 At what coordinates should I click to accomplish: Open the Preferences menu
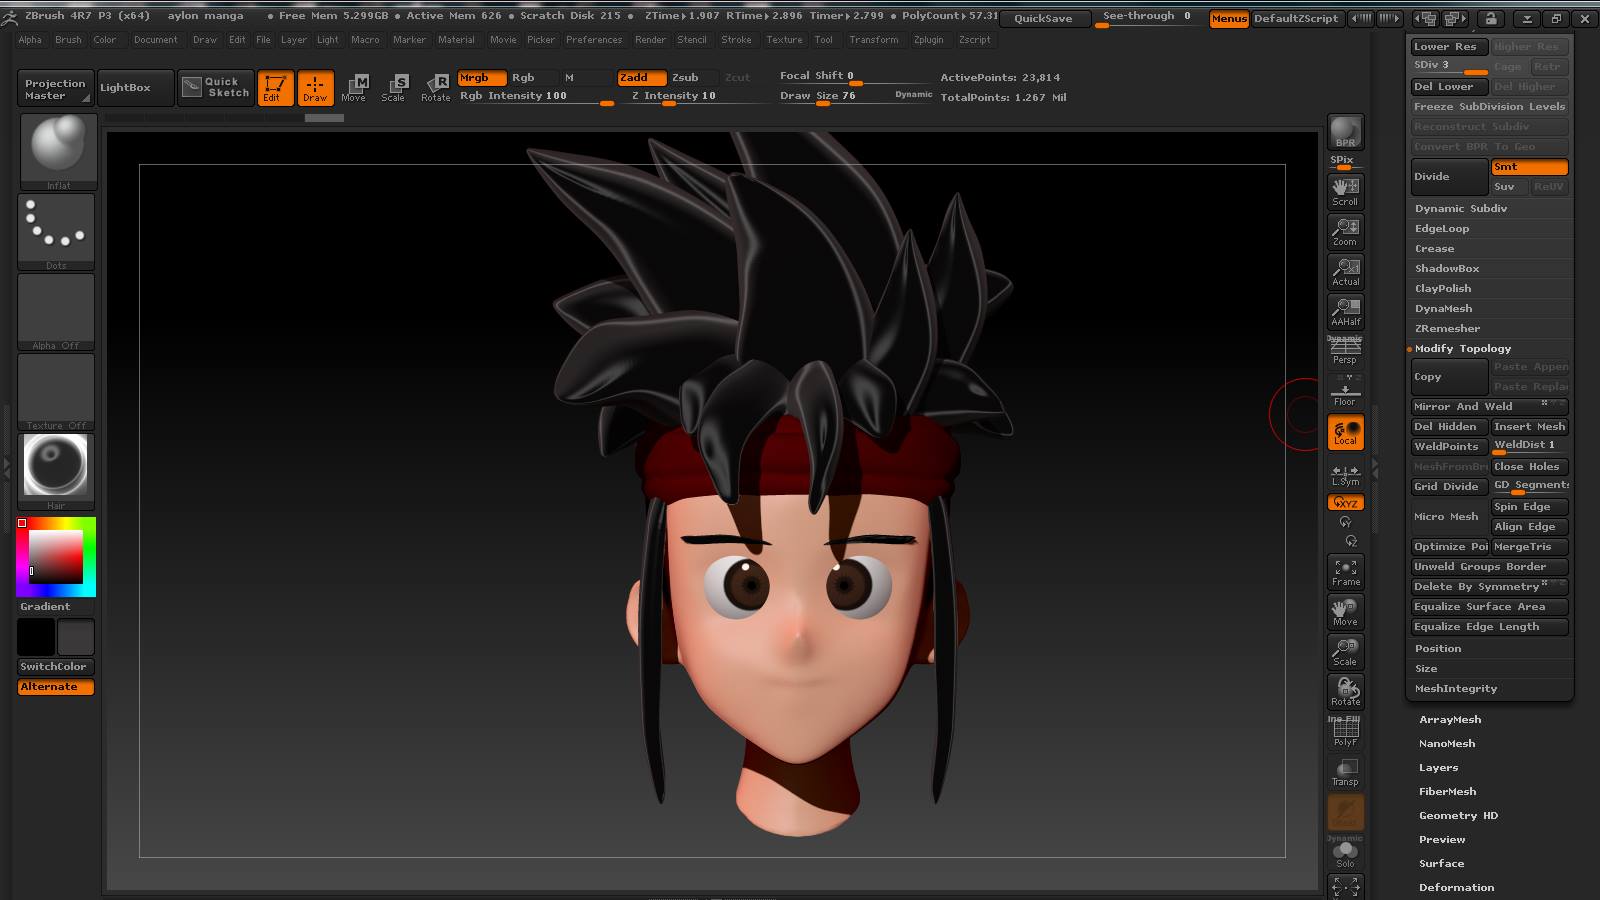pyautogui.click(x=594, y=40)
